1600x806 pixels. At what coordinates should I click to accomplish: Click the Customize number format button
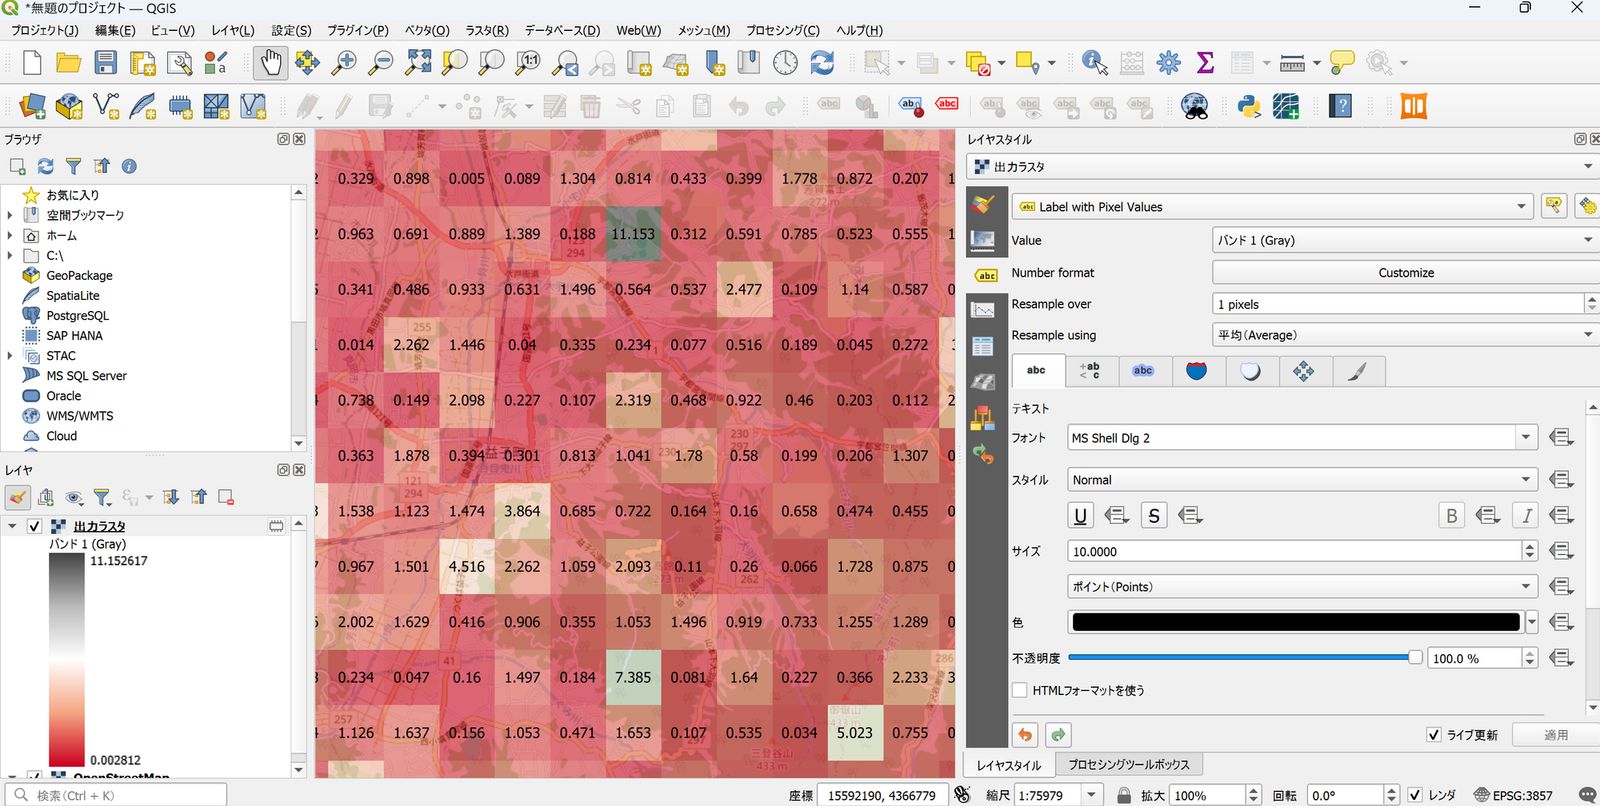click(x=1405, y=273)
